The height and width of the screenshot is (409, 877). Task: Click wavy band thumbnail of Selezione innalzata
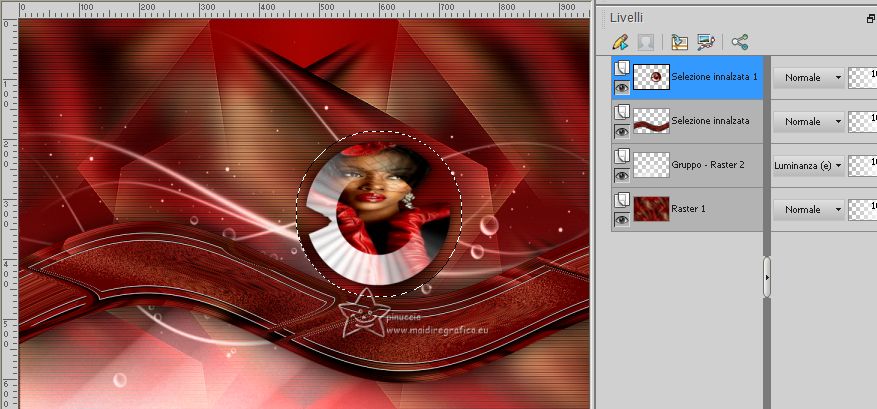(x=652, y=121)
